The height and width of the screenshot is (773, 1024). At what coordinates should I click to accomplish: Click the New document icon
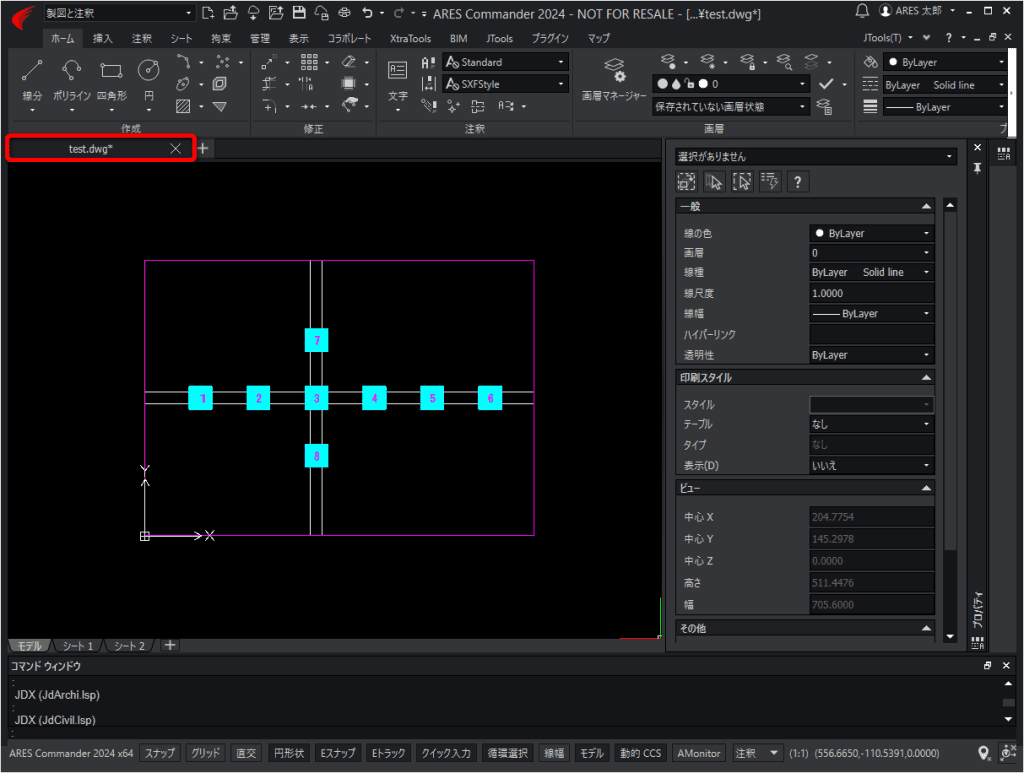click(x=208, y=12)
